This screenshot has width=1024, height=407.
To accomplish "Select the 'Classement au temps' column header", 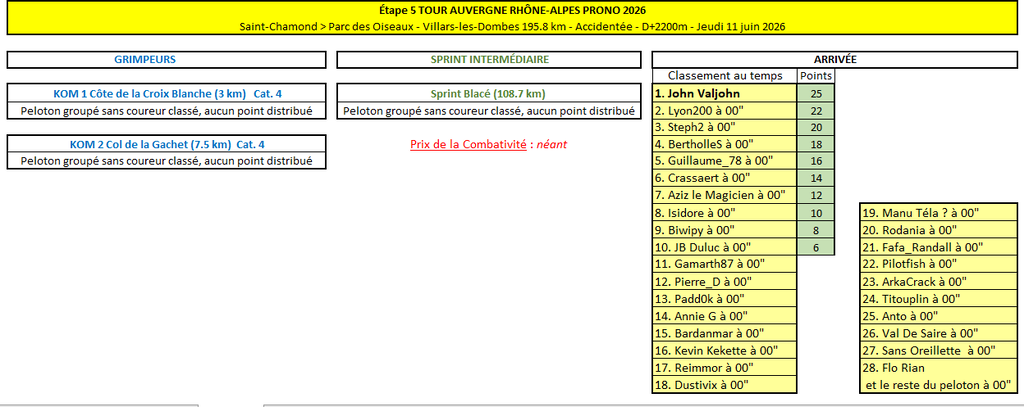I will click(725, 76).
